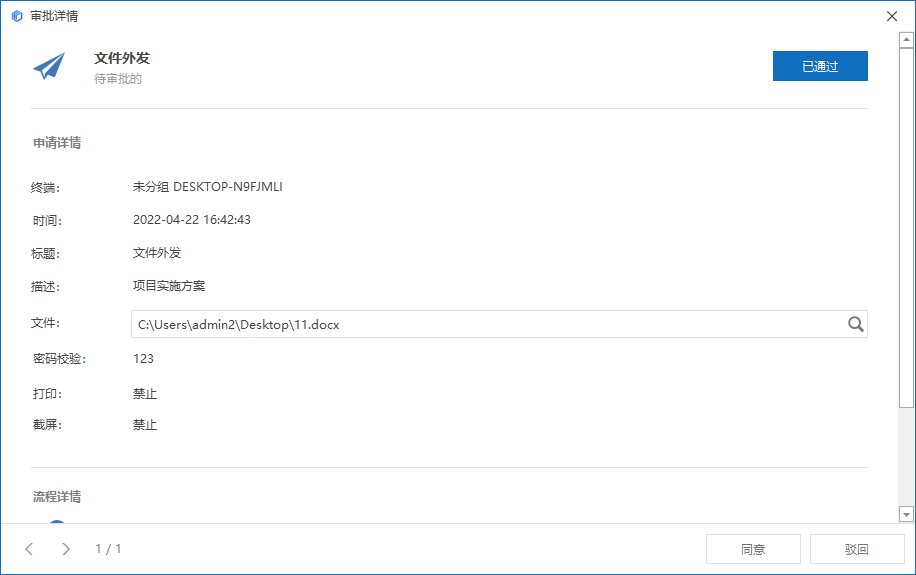The image size is (916, 575).
Task: Click the 已通过 status button
Action: point(820,67)
